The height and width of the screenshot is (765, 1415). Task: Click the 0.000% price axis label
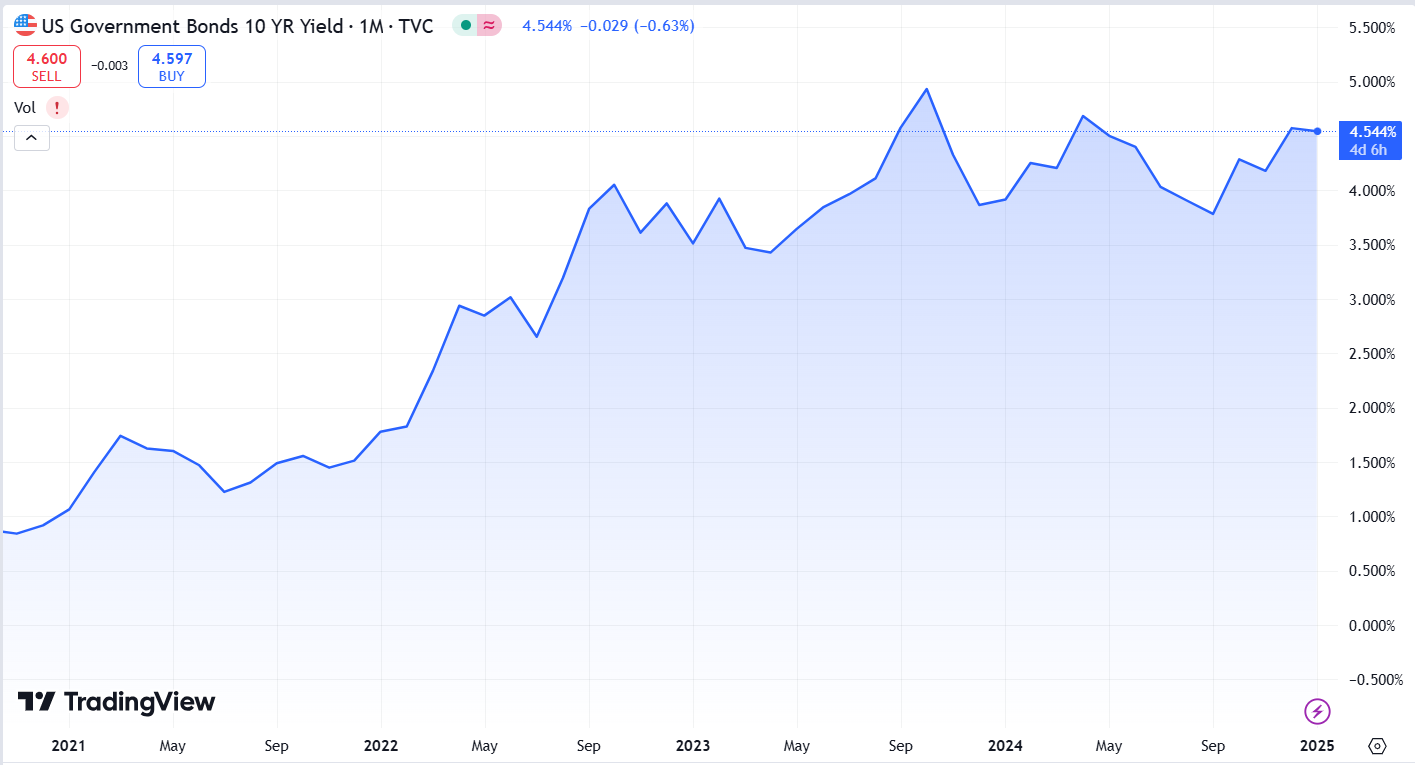1372,625
